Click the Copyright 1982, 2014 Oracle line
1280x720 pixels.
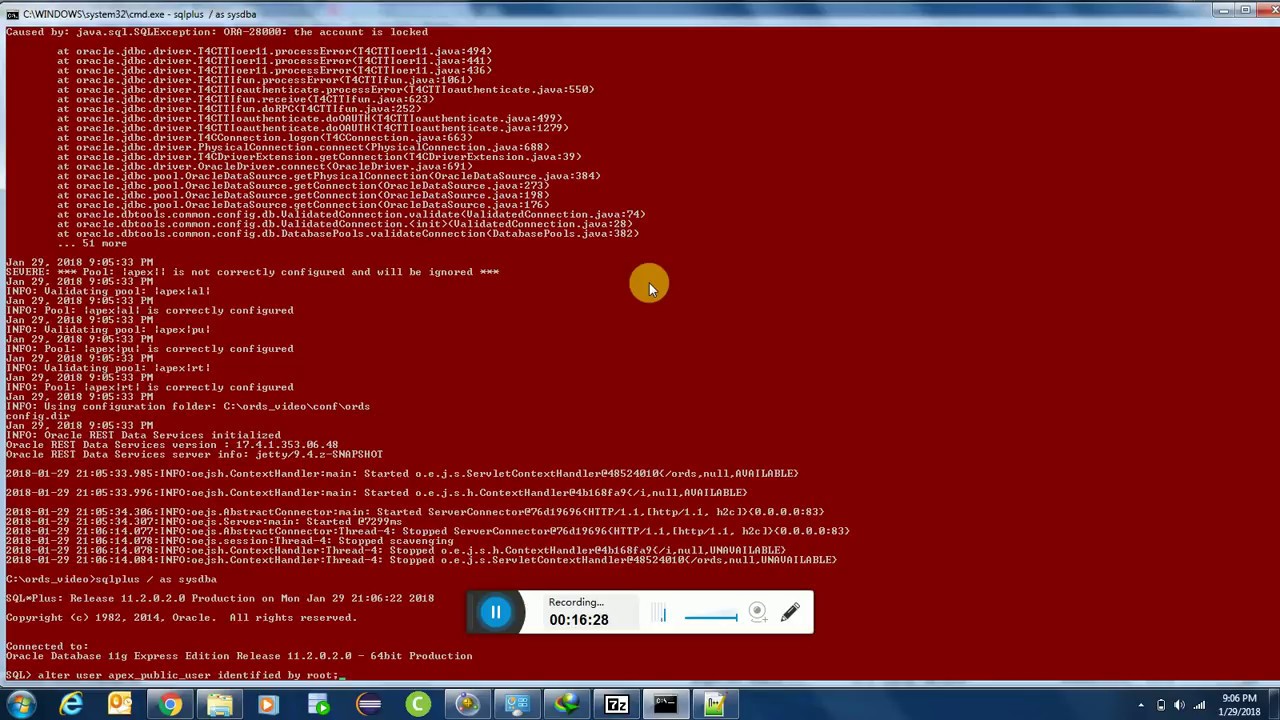181,617
